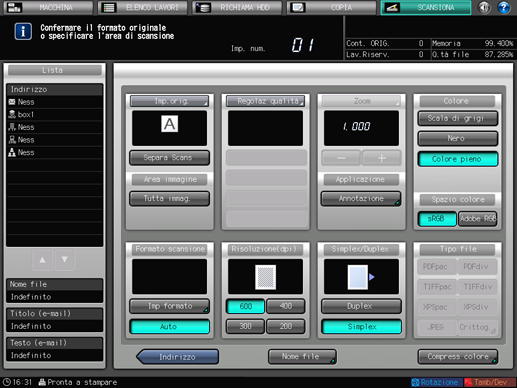This screenshot has width=517, height=388.
Task: Open RICHIAMA HDD tab
Action: (237, 8)
